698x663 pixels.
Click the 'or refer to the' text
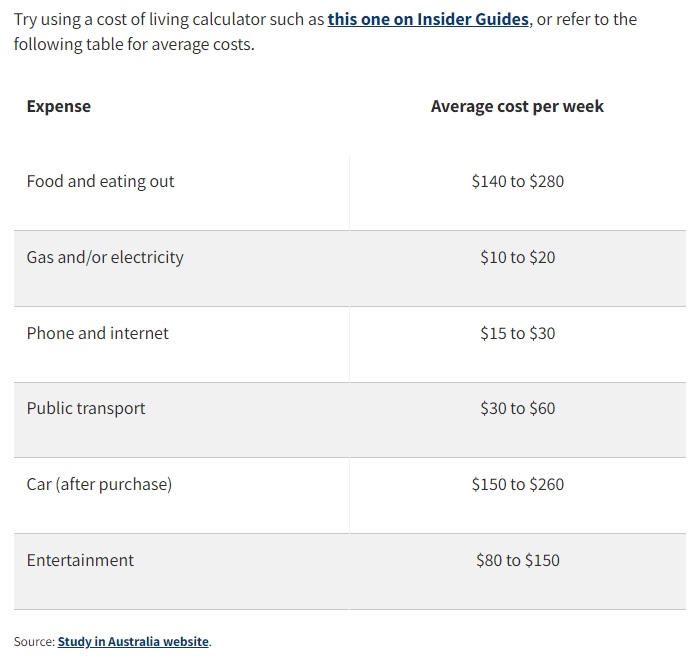tap(587, 20)
